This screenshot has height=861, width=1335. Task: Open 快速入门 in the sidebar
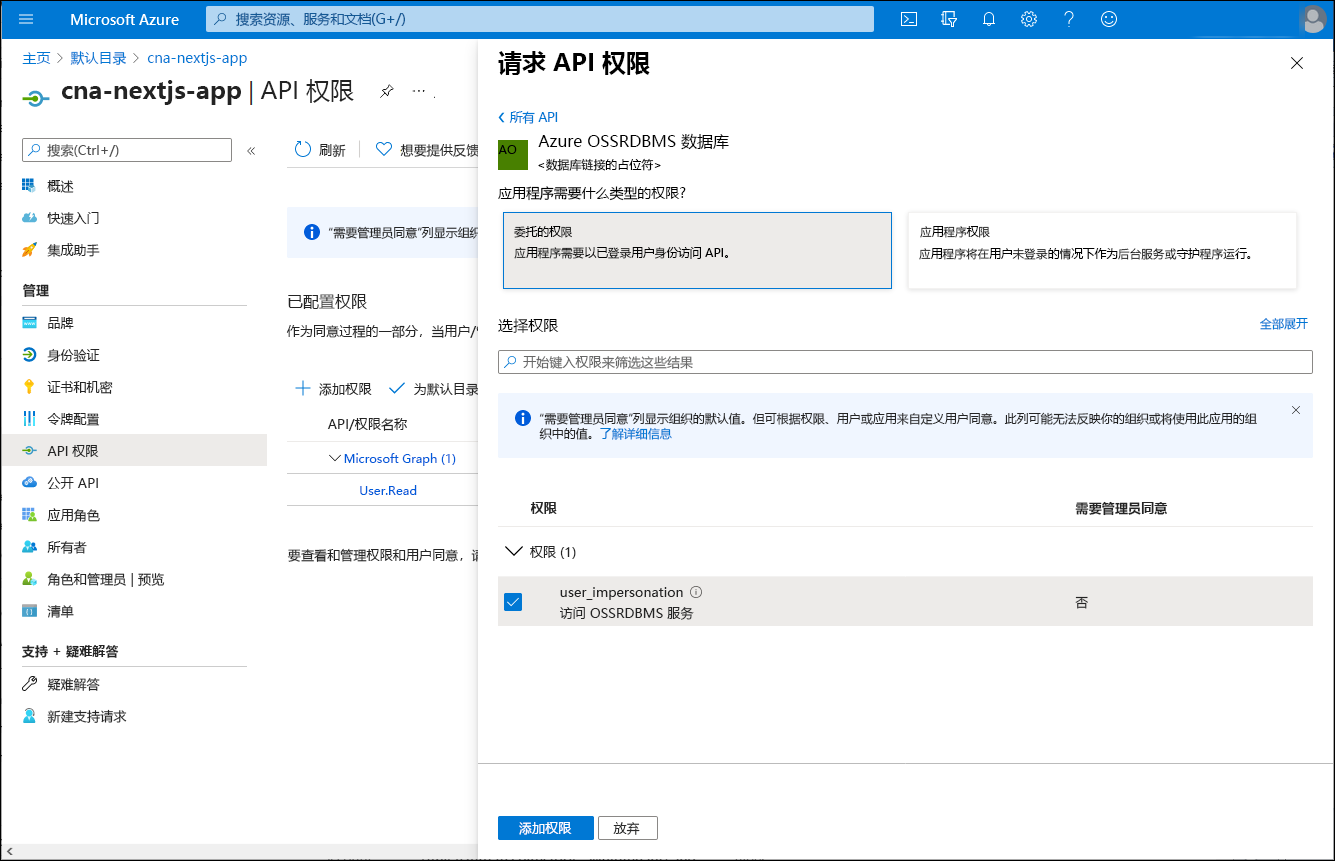click(x=73, y=218)
